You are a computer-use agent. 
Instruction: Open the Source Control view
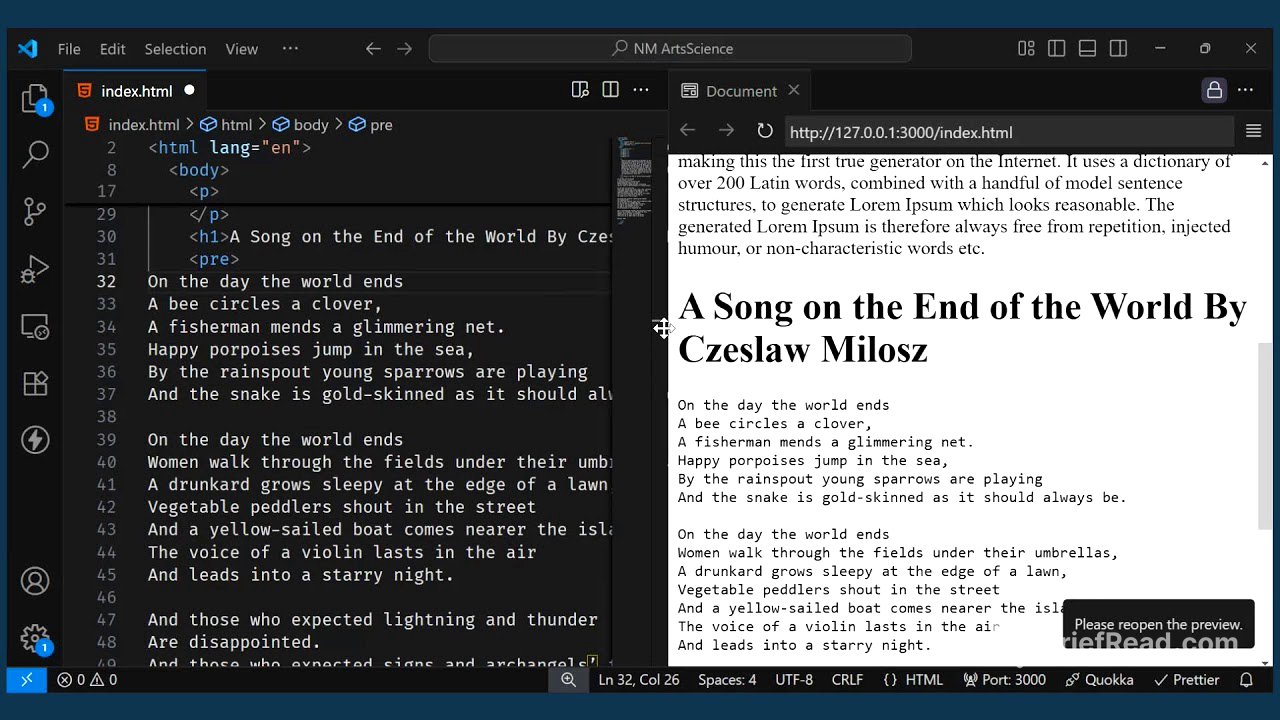(35, 211)
